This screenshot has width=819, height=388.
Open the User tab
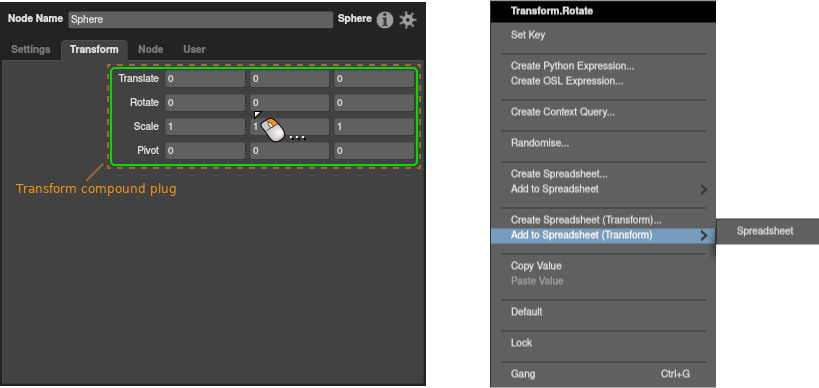click(x=194, y=49)
